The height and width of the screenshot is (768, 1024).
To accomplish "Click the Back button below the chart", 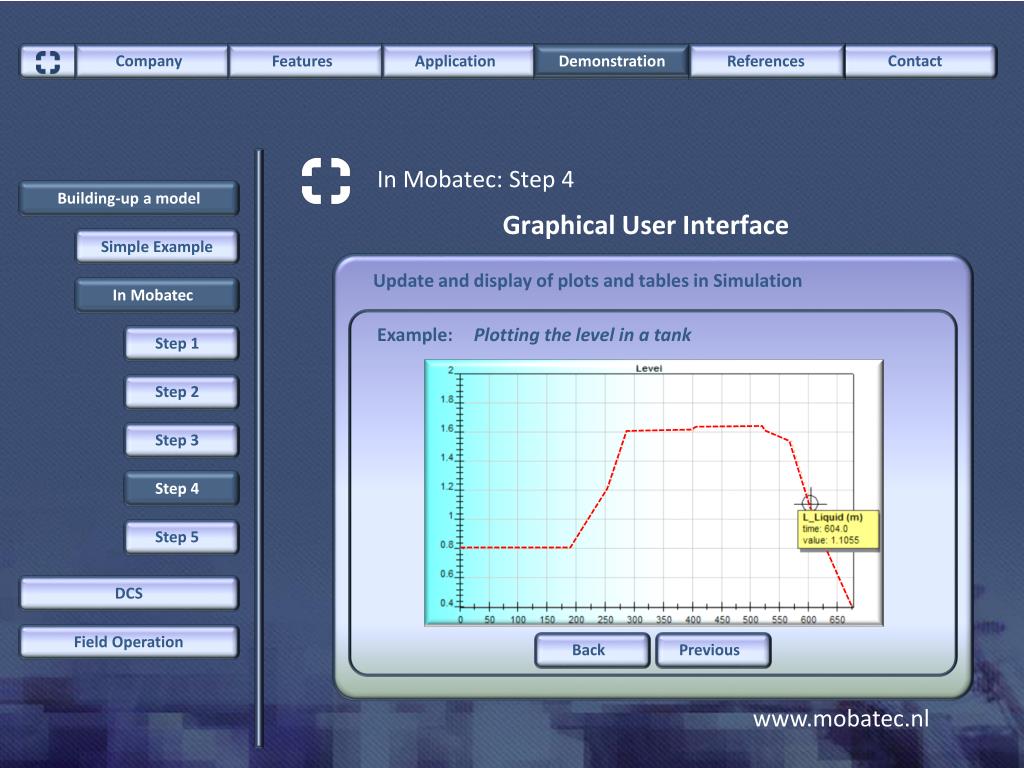I will [x=592, y=650].
